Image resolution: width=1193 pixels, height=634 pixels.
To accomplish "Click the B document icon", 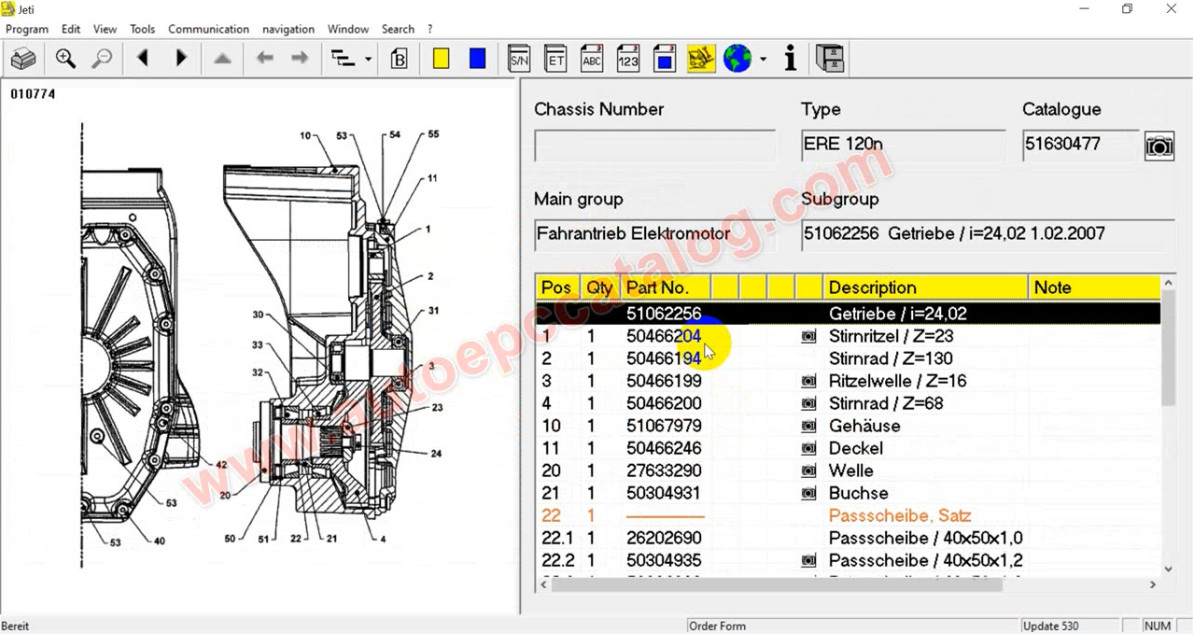I will [x=399, y=59].
